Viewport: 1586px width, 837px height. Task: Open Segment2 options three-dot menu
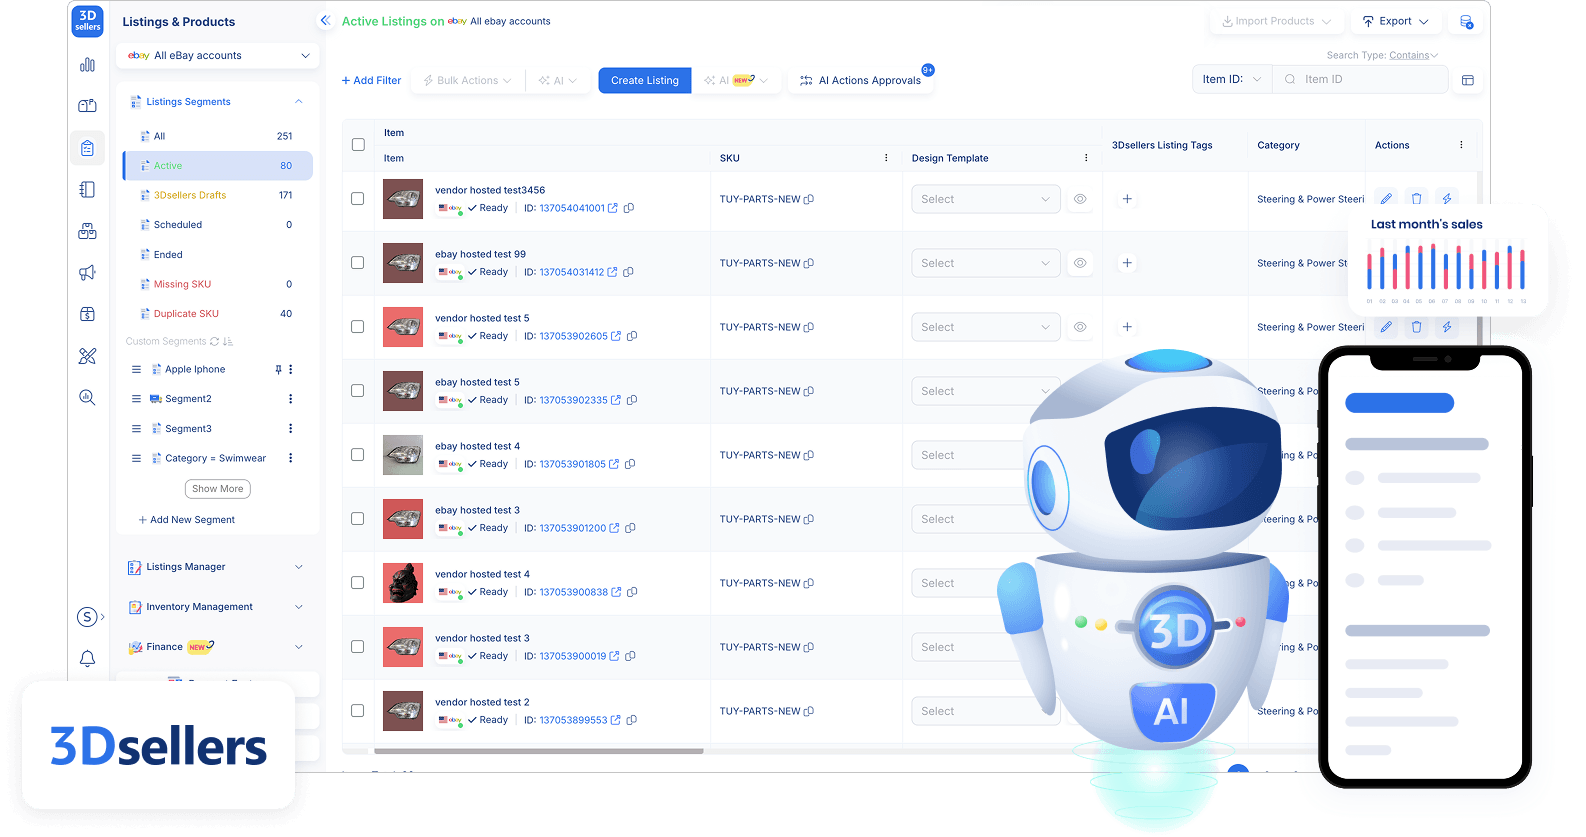[x=291, y=399]
